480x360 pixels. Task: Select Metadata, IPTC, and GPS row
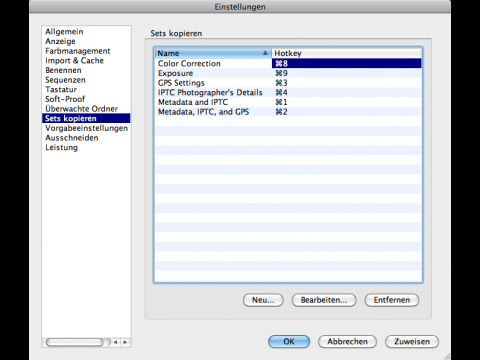point(288,112)
